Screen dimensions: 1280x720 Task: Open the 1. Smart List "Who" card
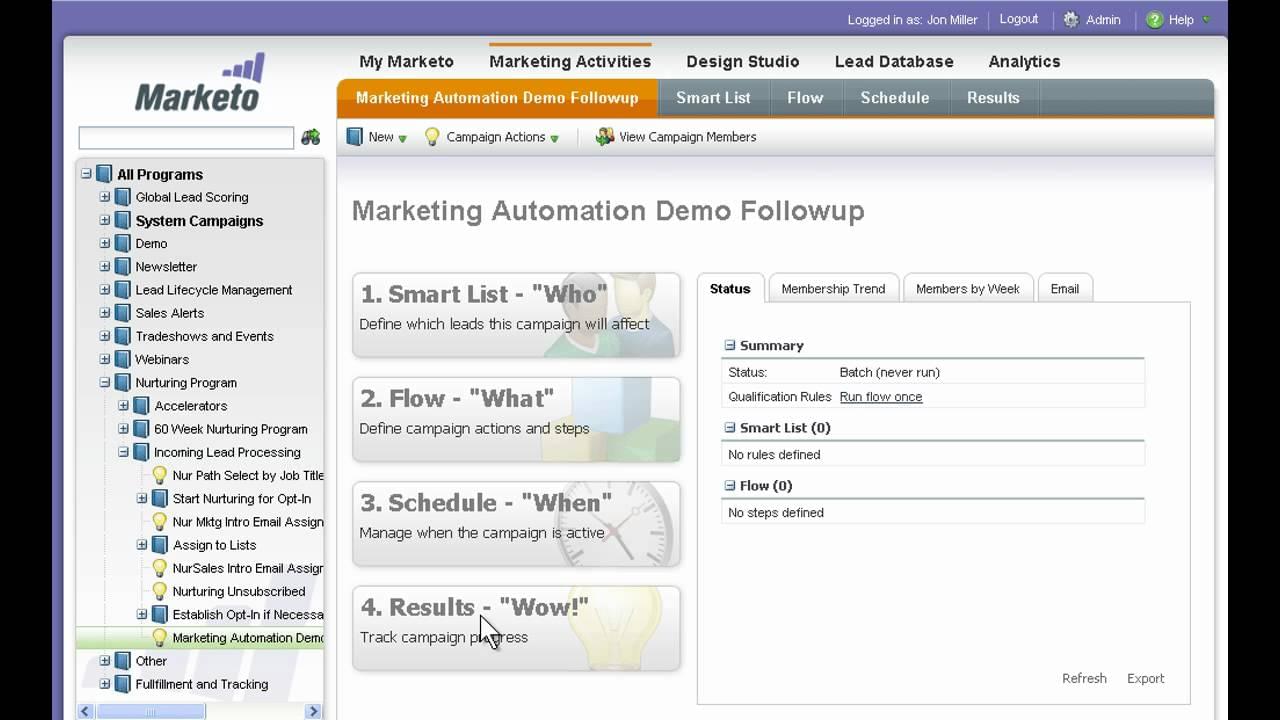click(x=516, y=314)
